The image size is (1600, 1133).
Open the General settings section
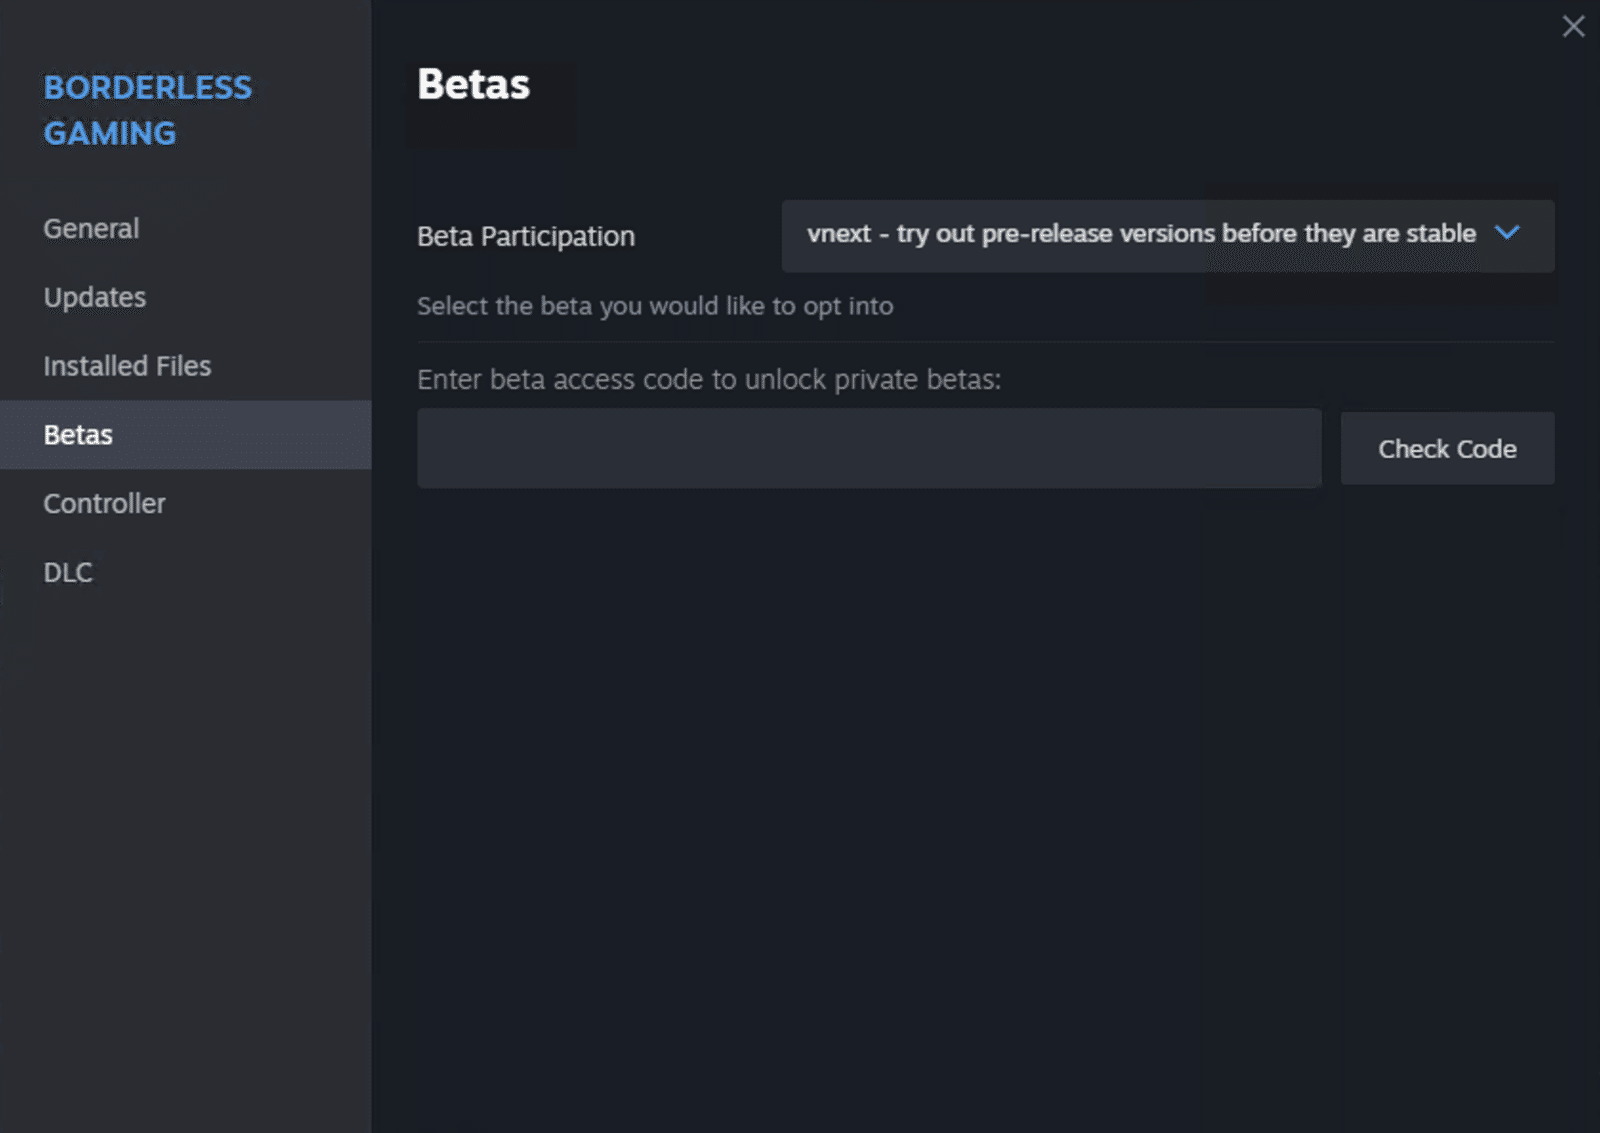[x=185, y=229]
